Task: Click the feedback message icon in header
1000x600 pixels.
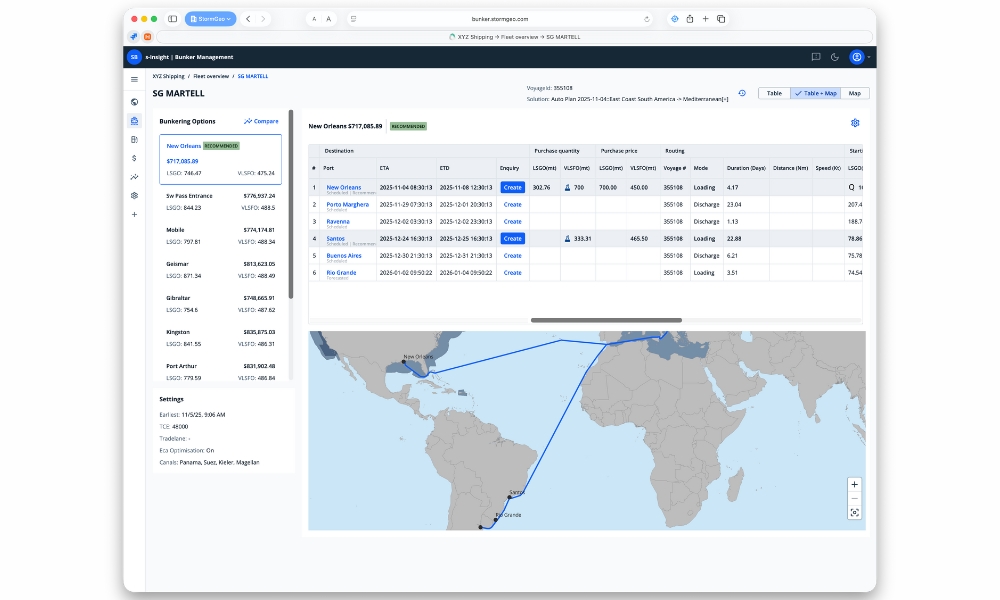Action: coord(816,57)
